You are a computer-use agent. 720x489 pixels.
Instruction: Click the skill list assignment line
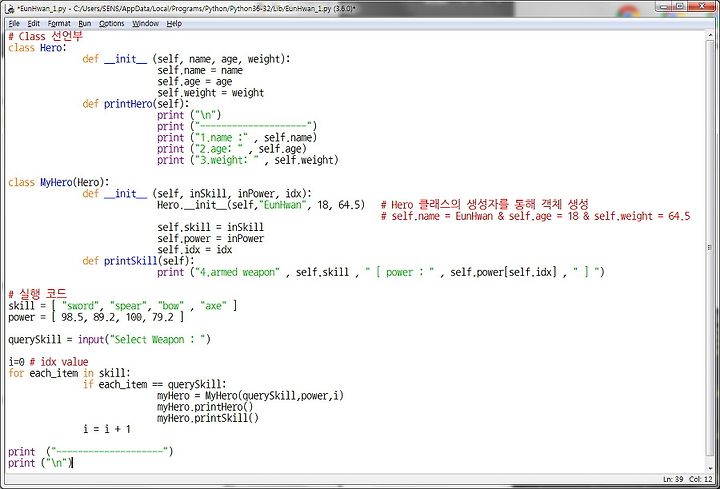(123, 306)
